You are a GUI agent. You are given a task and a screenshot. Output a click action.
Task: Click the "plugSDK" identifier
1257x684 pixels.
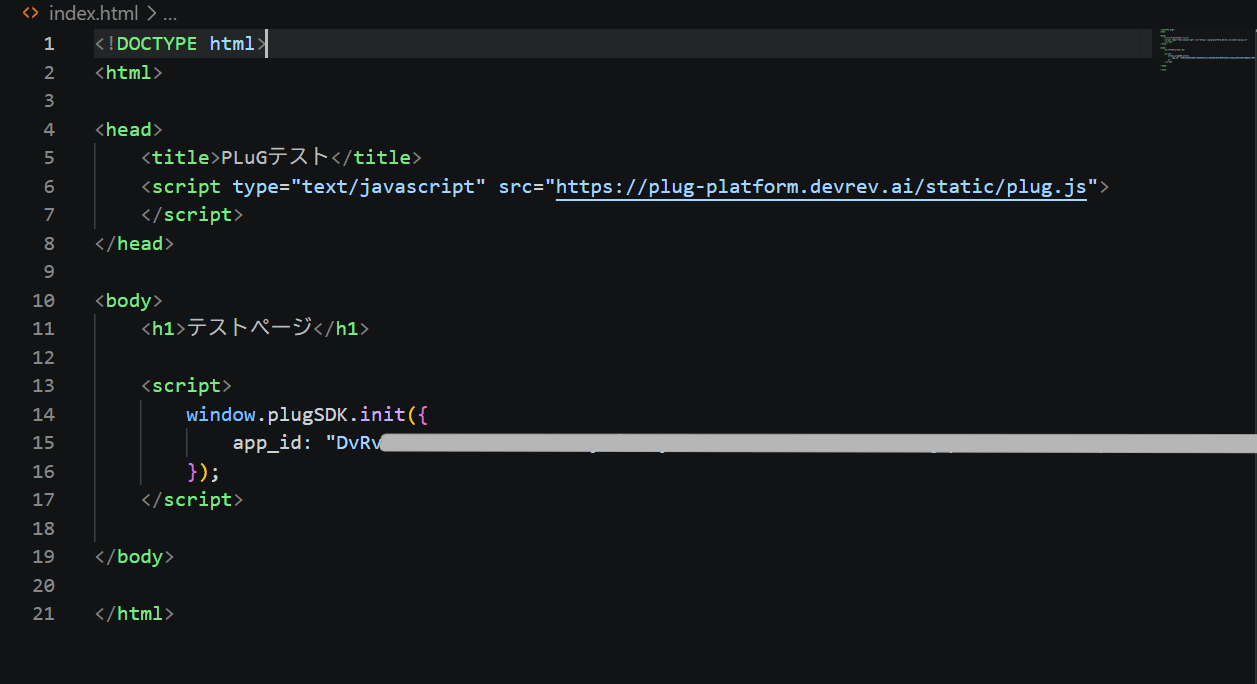[x=307, y=414]
